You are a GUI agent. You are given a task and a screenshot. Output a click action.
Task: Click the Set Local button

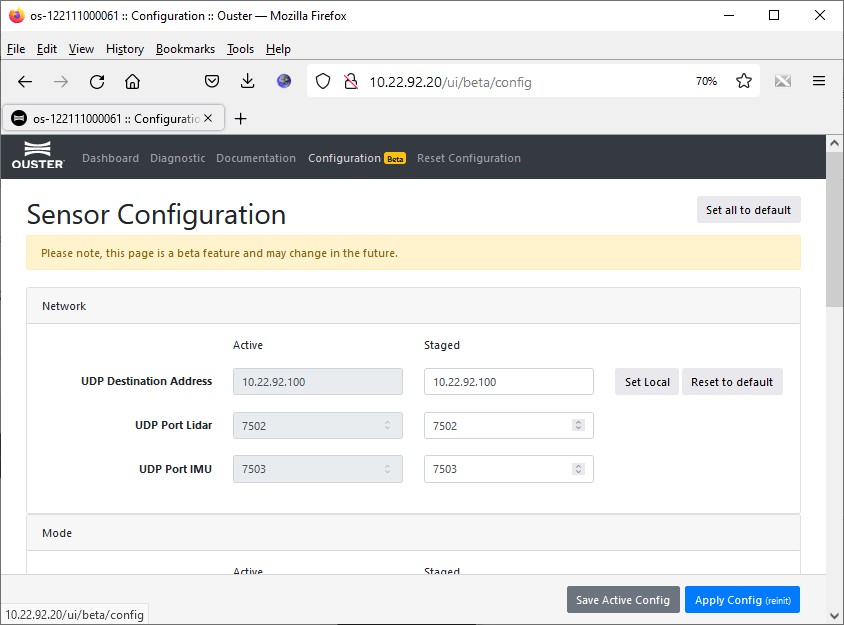647,382
